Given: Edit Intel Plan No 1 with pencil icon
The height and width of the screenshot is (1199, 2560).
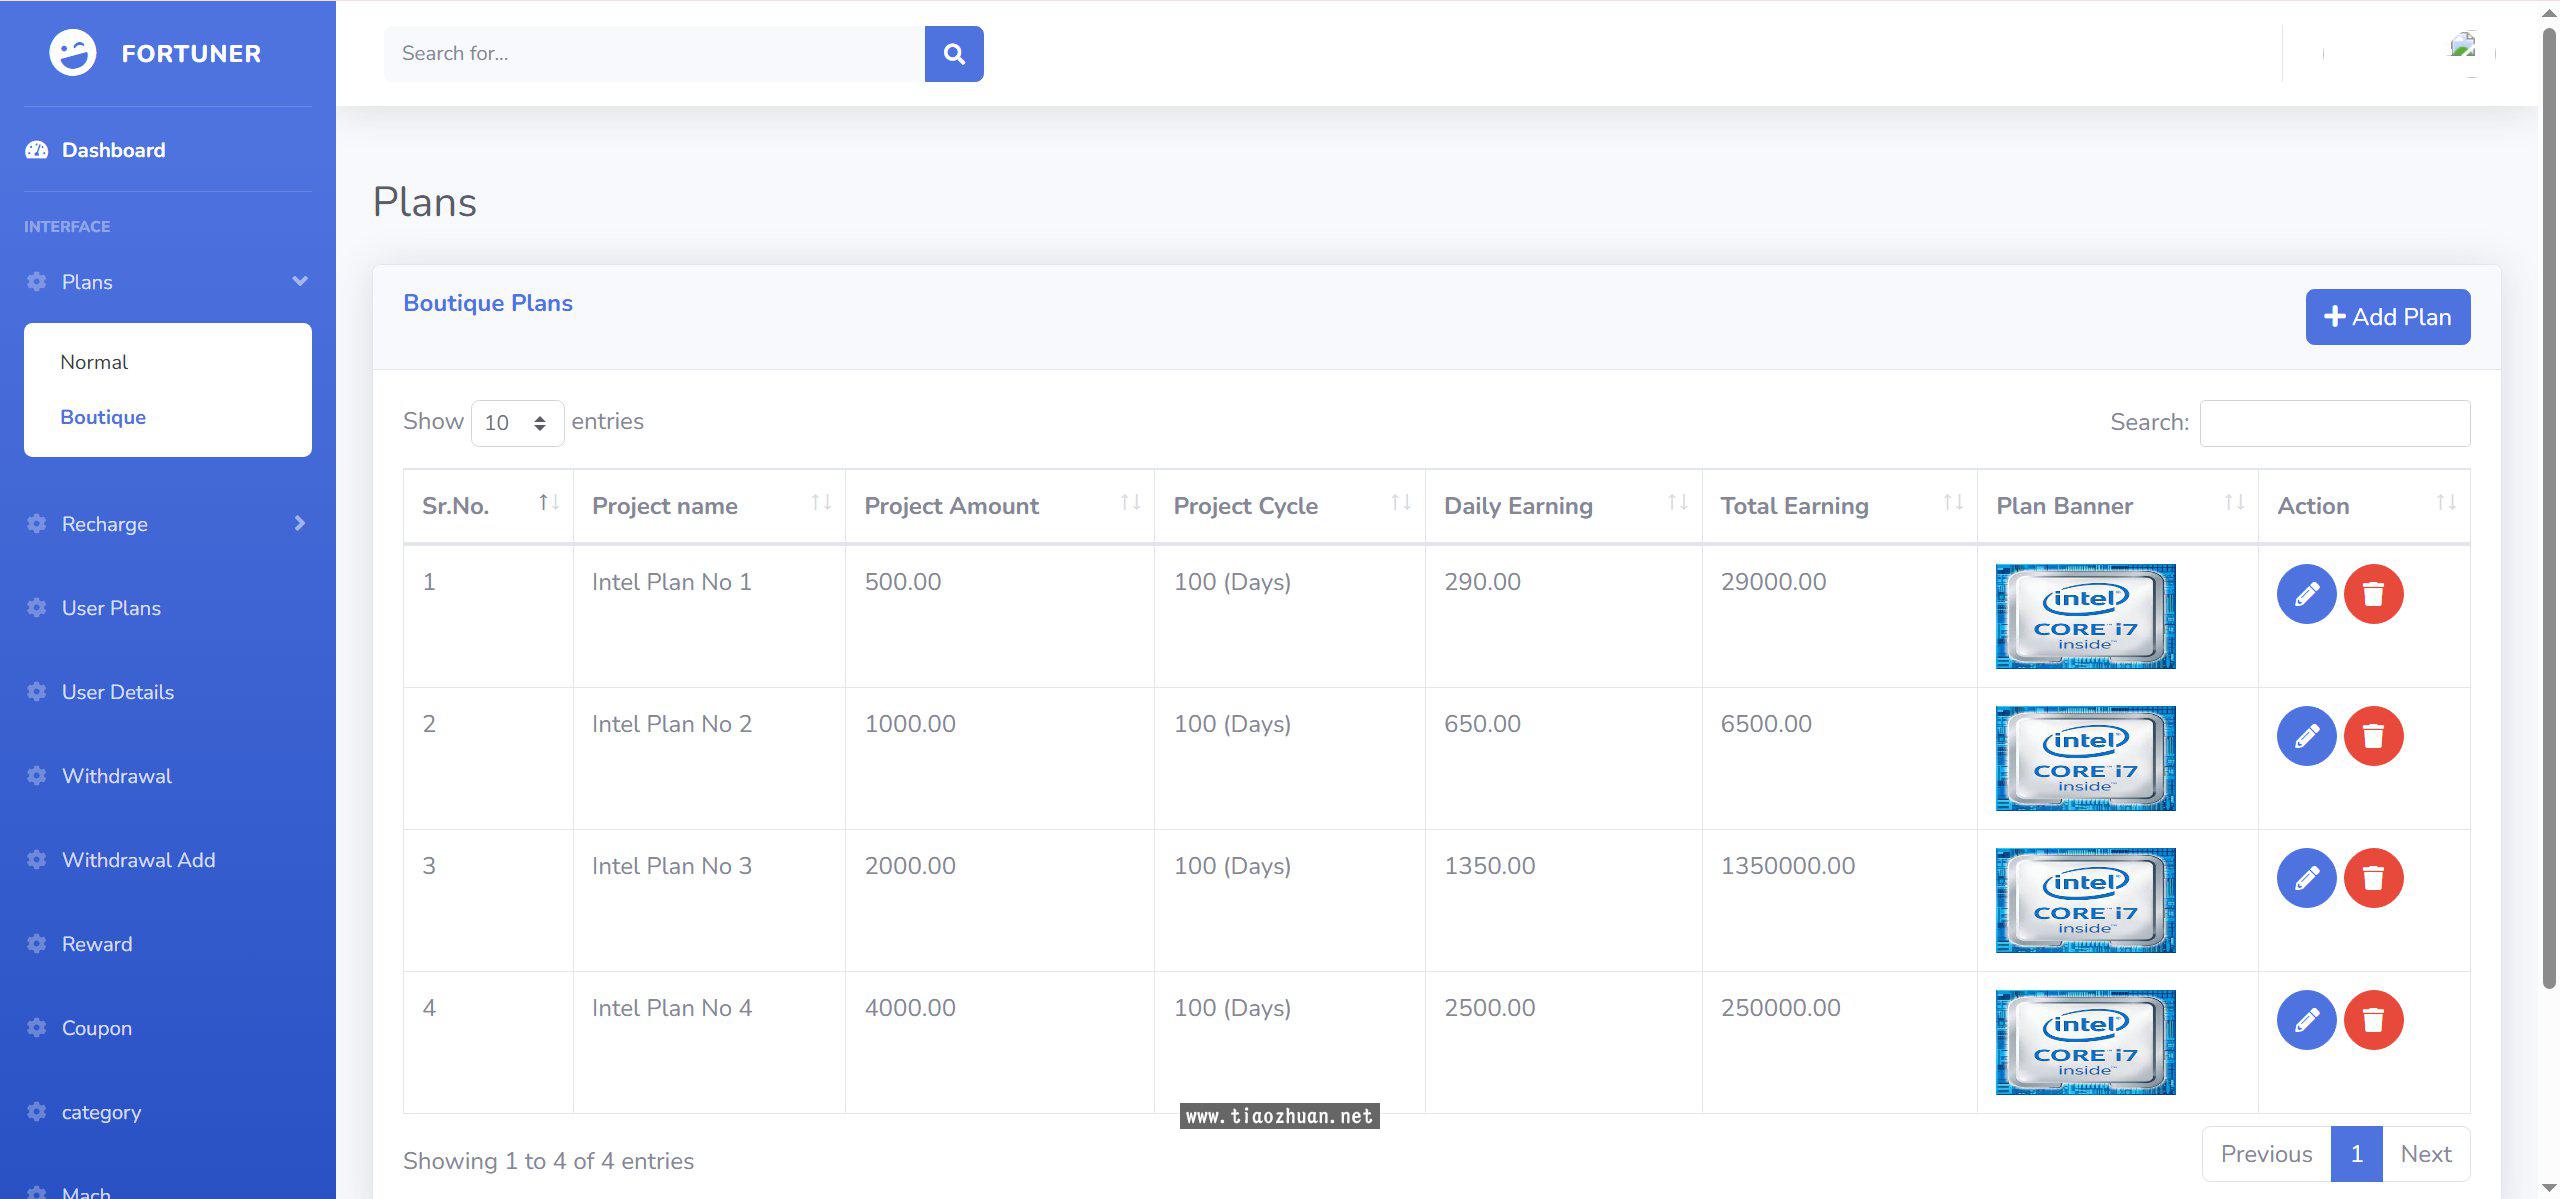Looking at the screenshot, I should click(x=2307, y=594).
